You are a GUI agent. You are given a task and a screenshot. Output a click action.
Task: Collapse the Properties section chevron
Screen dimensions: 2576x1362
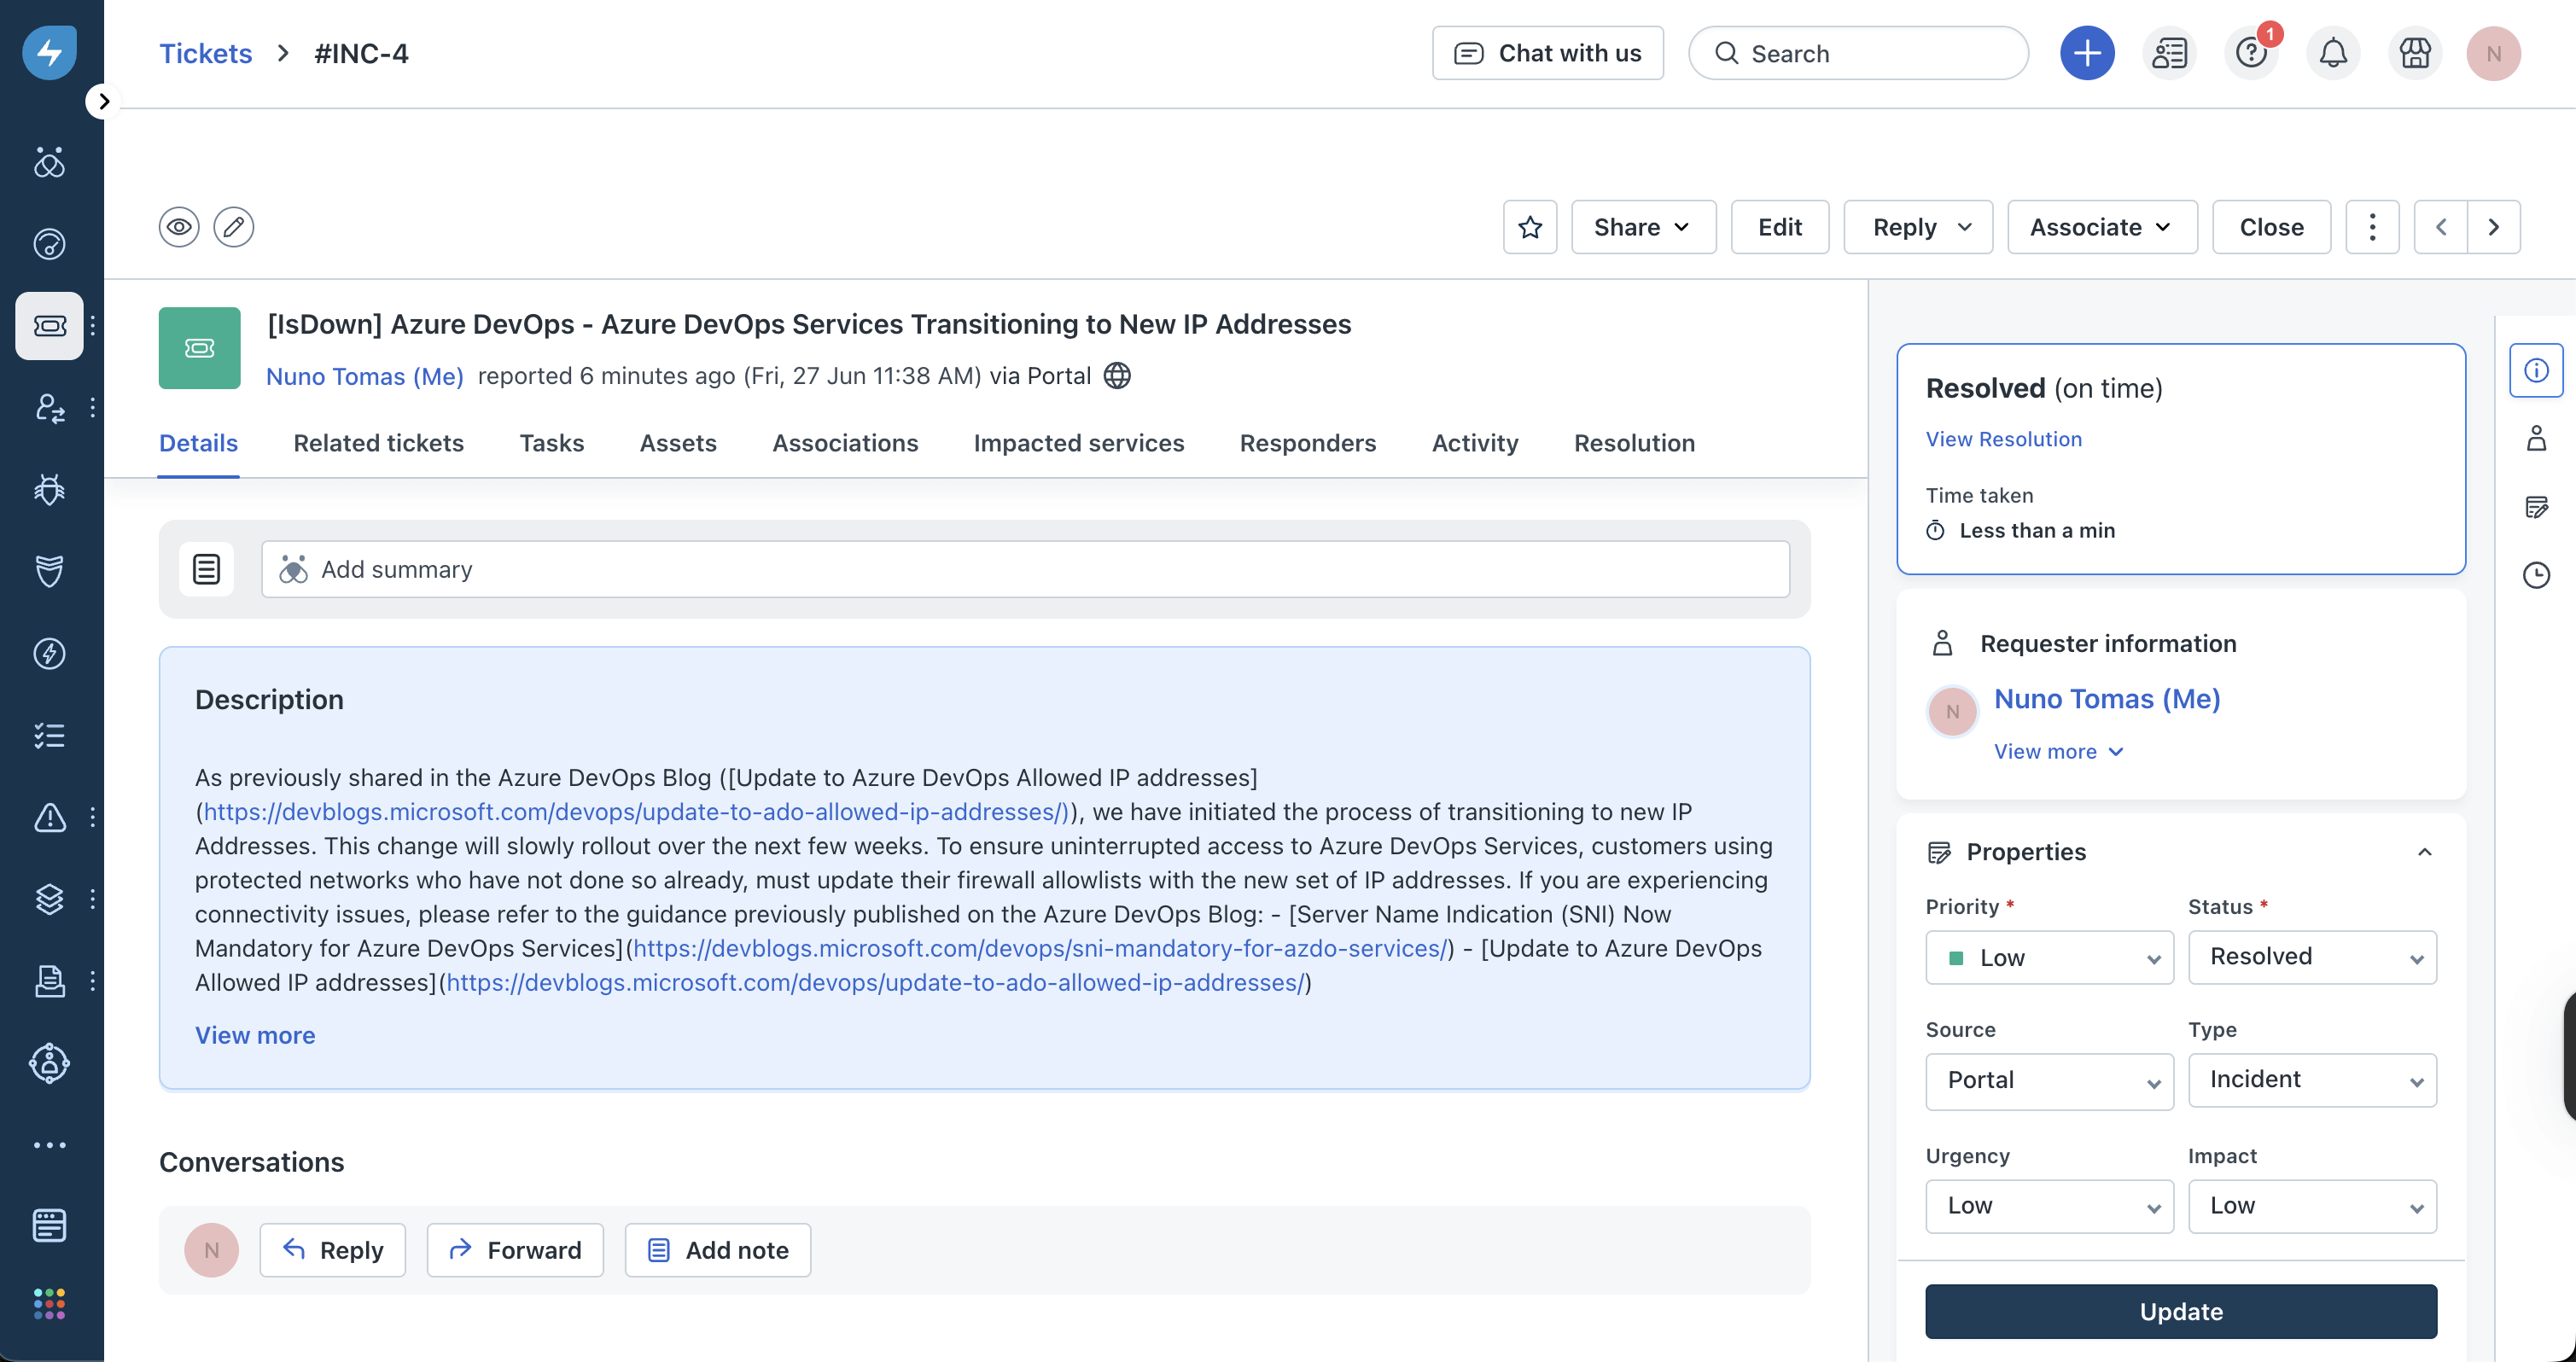(x=2424, y=852)
